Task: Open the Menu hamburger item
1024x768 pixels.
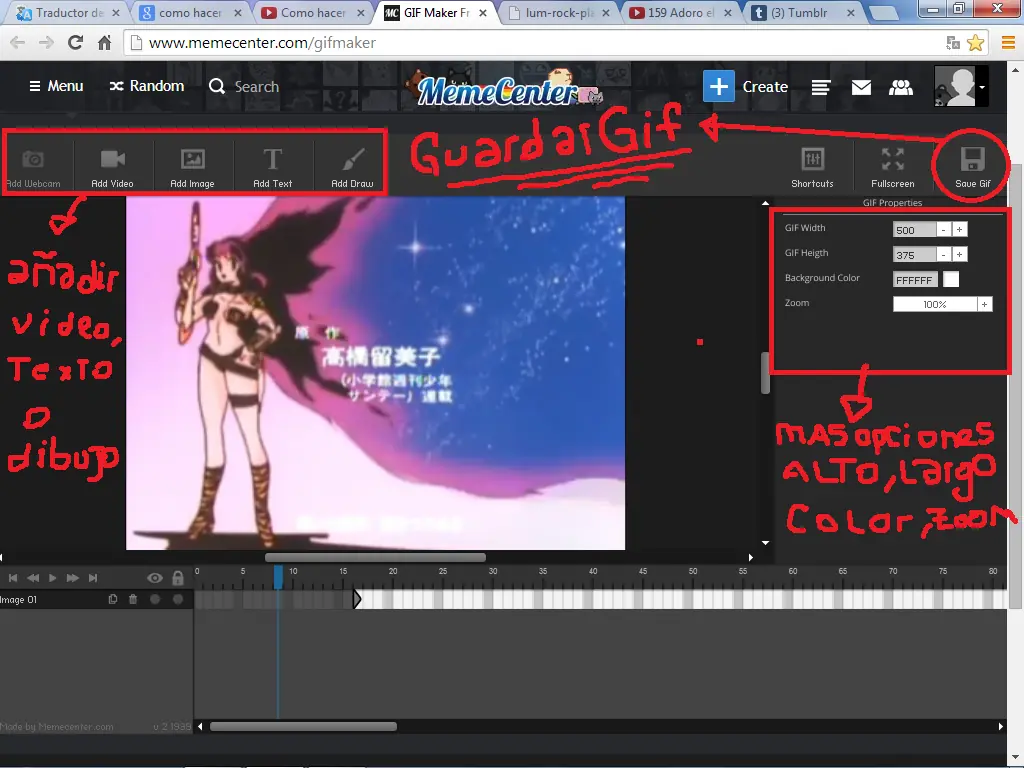Action: click(56, 86)
